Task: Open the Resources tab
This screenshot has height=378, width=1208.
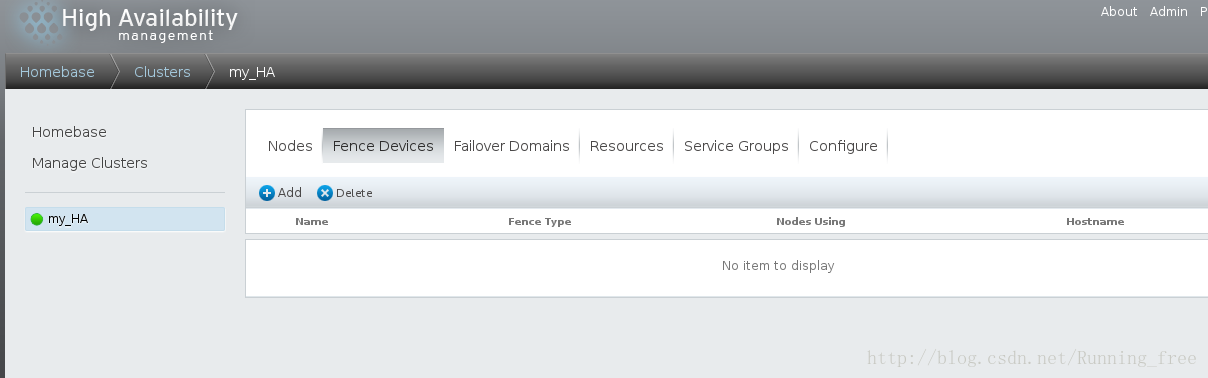Action: click(627, 146)
